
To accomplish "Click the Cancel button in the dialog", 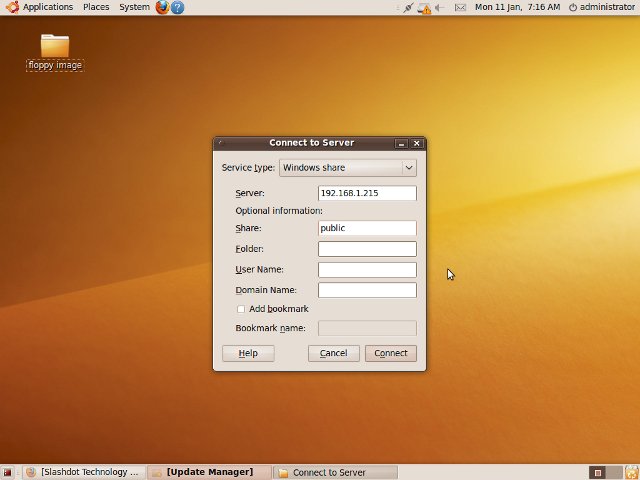I will click(333, 353).
